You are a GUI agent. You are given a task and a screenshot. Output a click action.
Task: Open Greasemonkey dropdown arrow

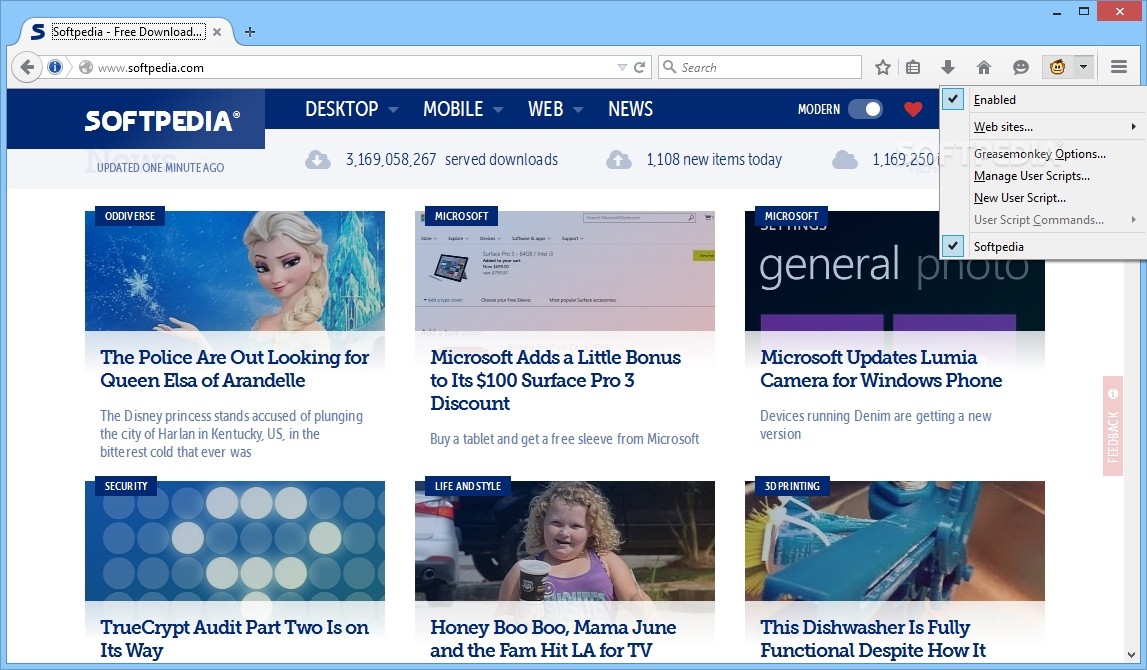pos(1083,67)
